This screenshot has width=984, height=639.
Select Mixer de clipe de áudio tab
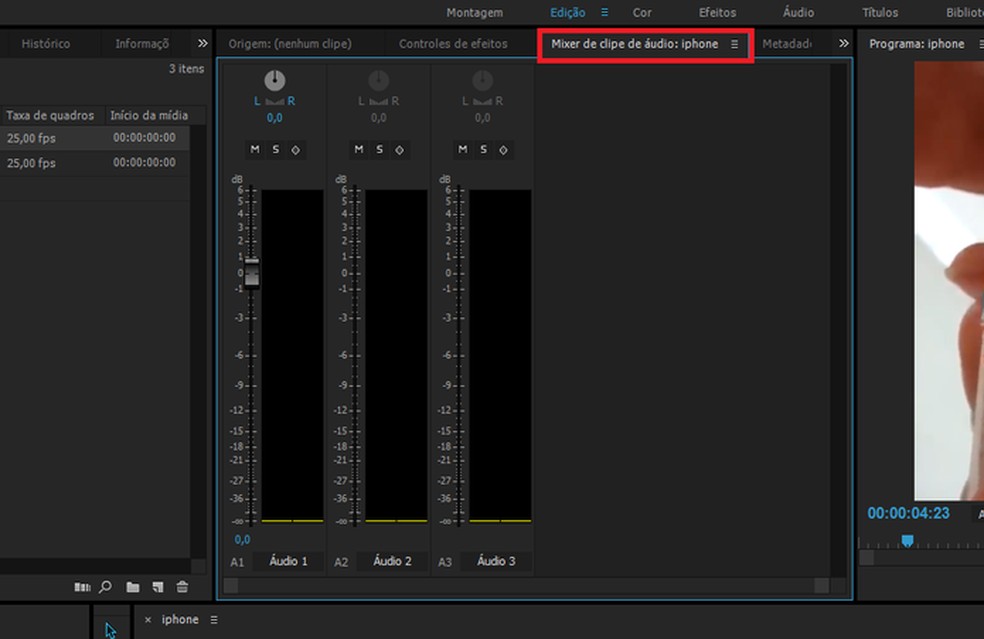point(634,44)
